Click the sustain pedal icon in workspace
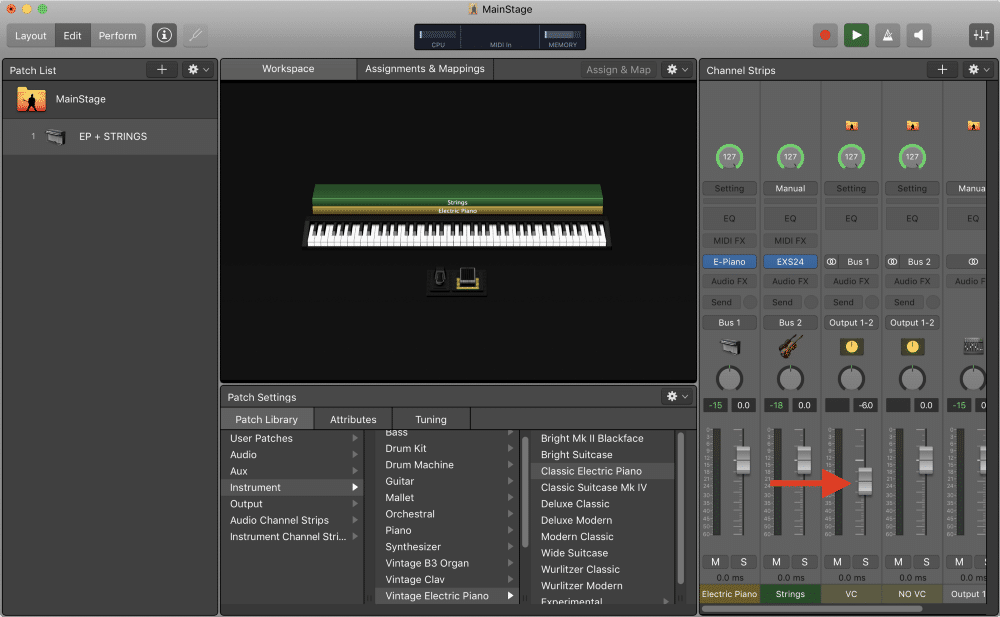The image size is (1000, 617). [x=439, y=279]
